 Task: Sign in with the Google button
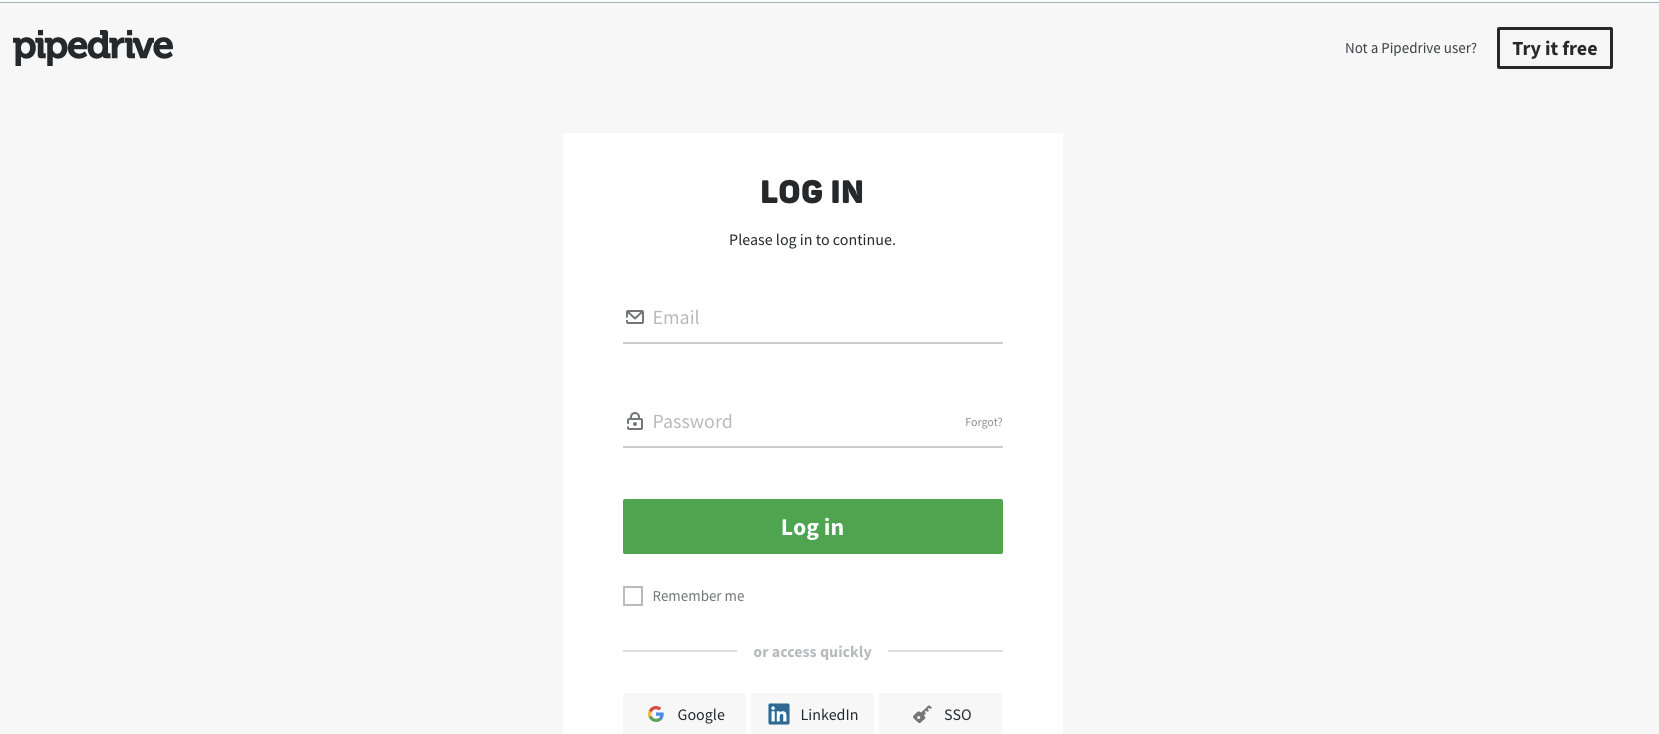684,714
